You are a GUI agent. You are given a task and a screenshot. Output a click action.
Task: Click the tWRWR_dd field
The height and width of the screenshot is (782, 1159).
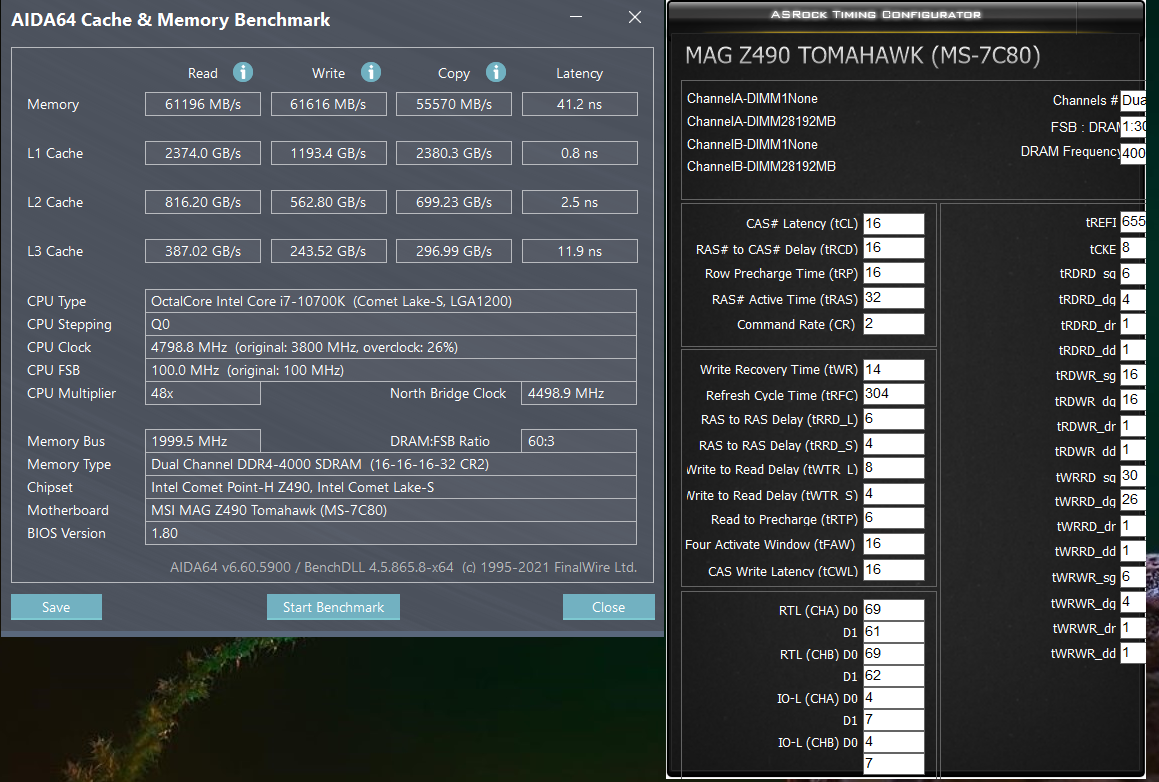tap(1133, 653)
